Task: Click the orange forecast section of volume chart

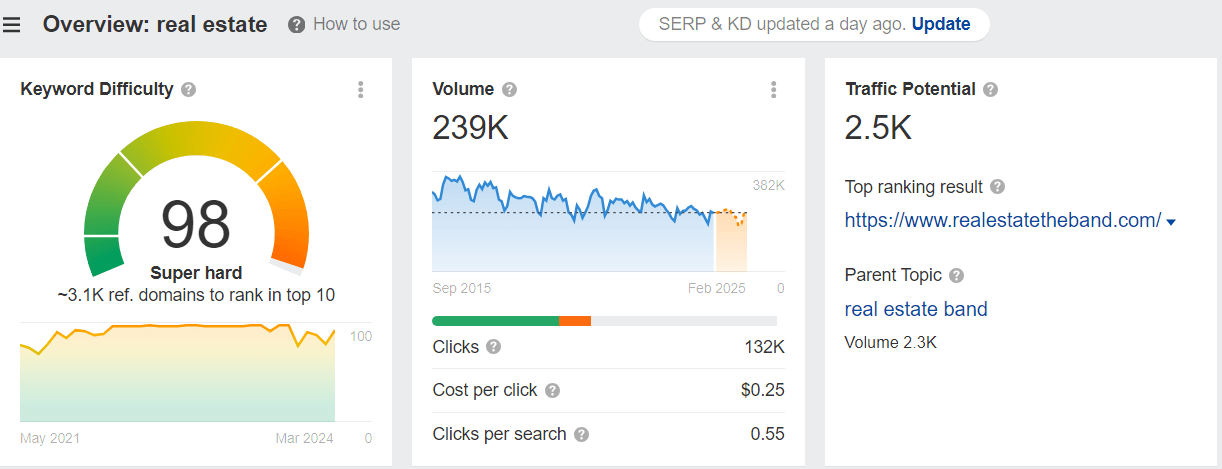Action: [x=731, y=240]
